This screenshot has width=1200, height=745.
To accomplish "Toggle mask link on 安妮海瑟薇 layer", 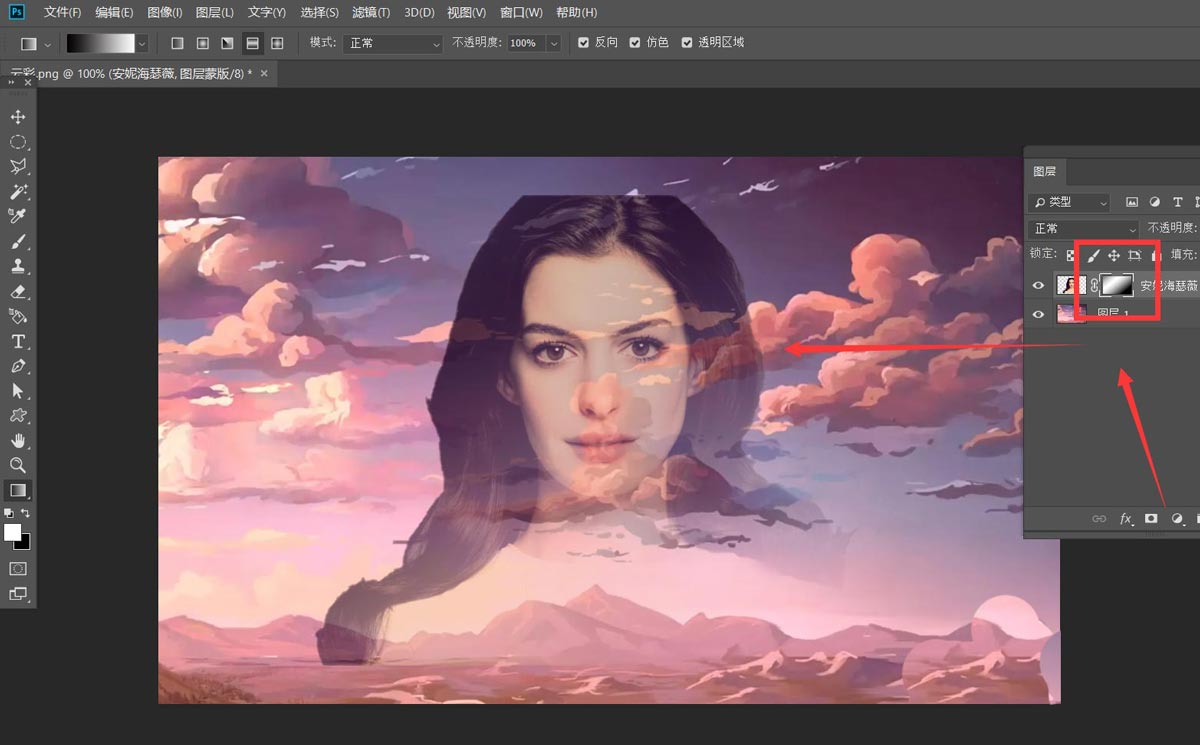I will tap(1093, 286).
